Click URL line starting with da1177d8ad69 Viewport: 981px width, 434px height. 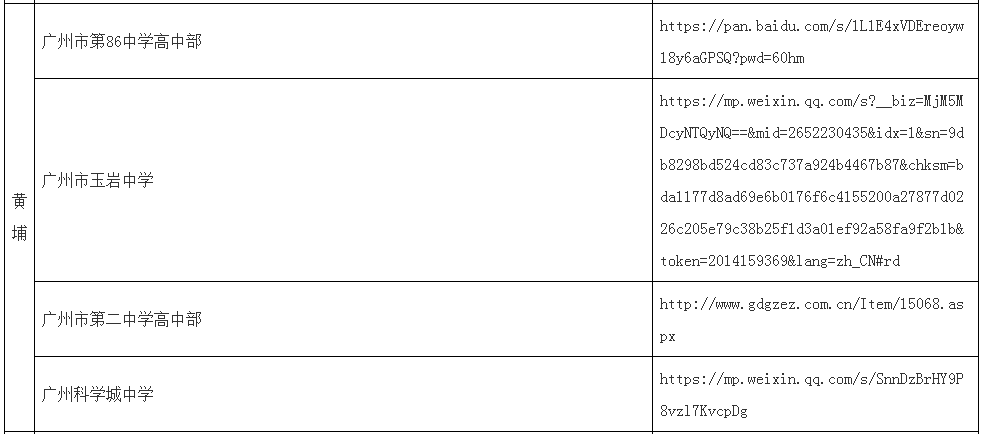click(811, 197)
